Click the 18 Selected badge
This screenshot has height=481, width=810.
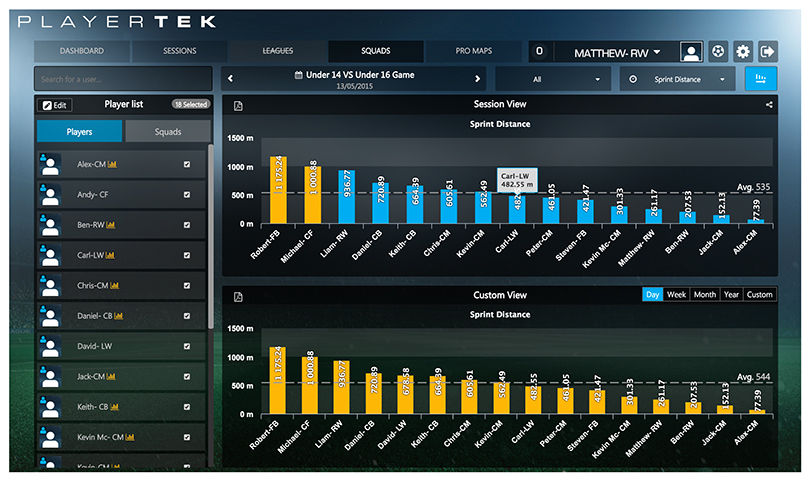[x=191, y=104]
